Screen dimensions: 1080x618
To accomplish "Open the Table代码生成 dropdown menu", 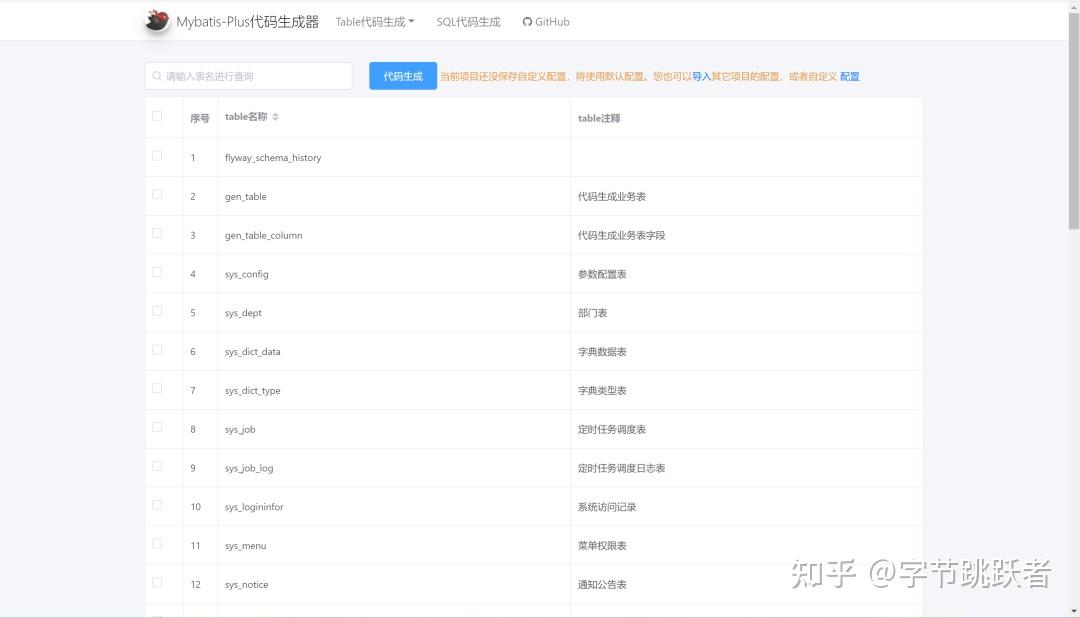I will [x=375, y=20].
